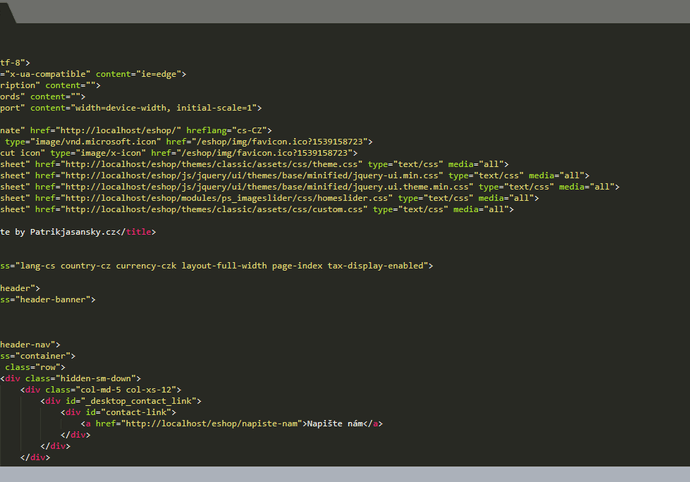Click the closing </title> tag
Image resolution: width=690 pixels, height=482 pixels.
136,232
